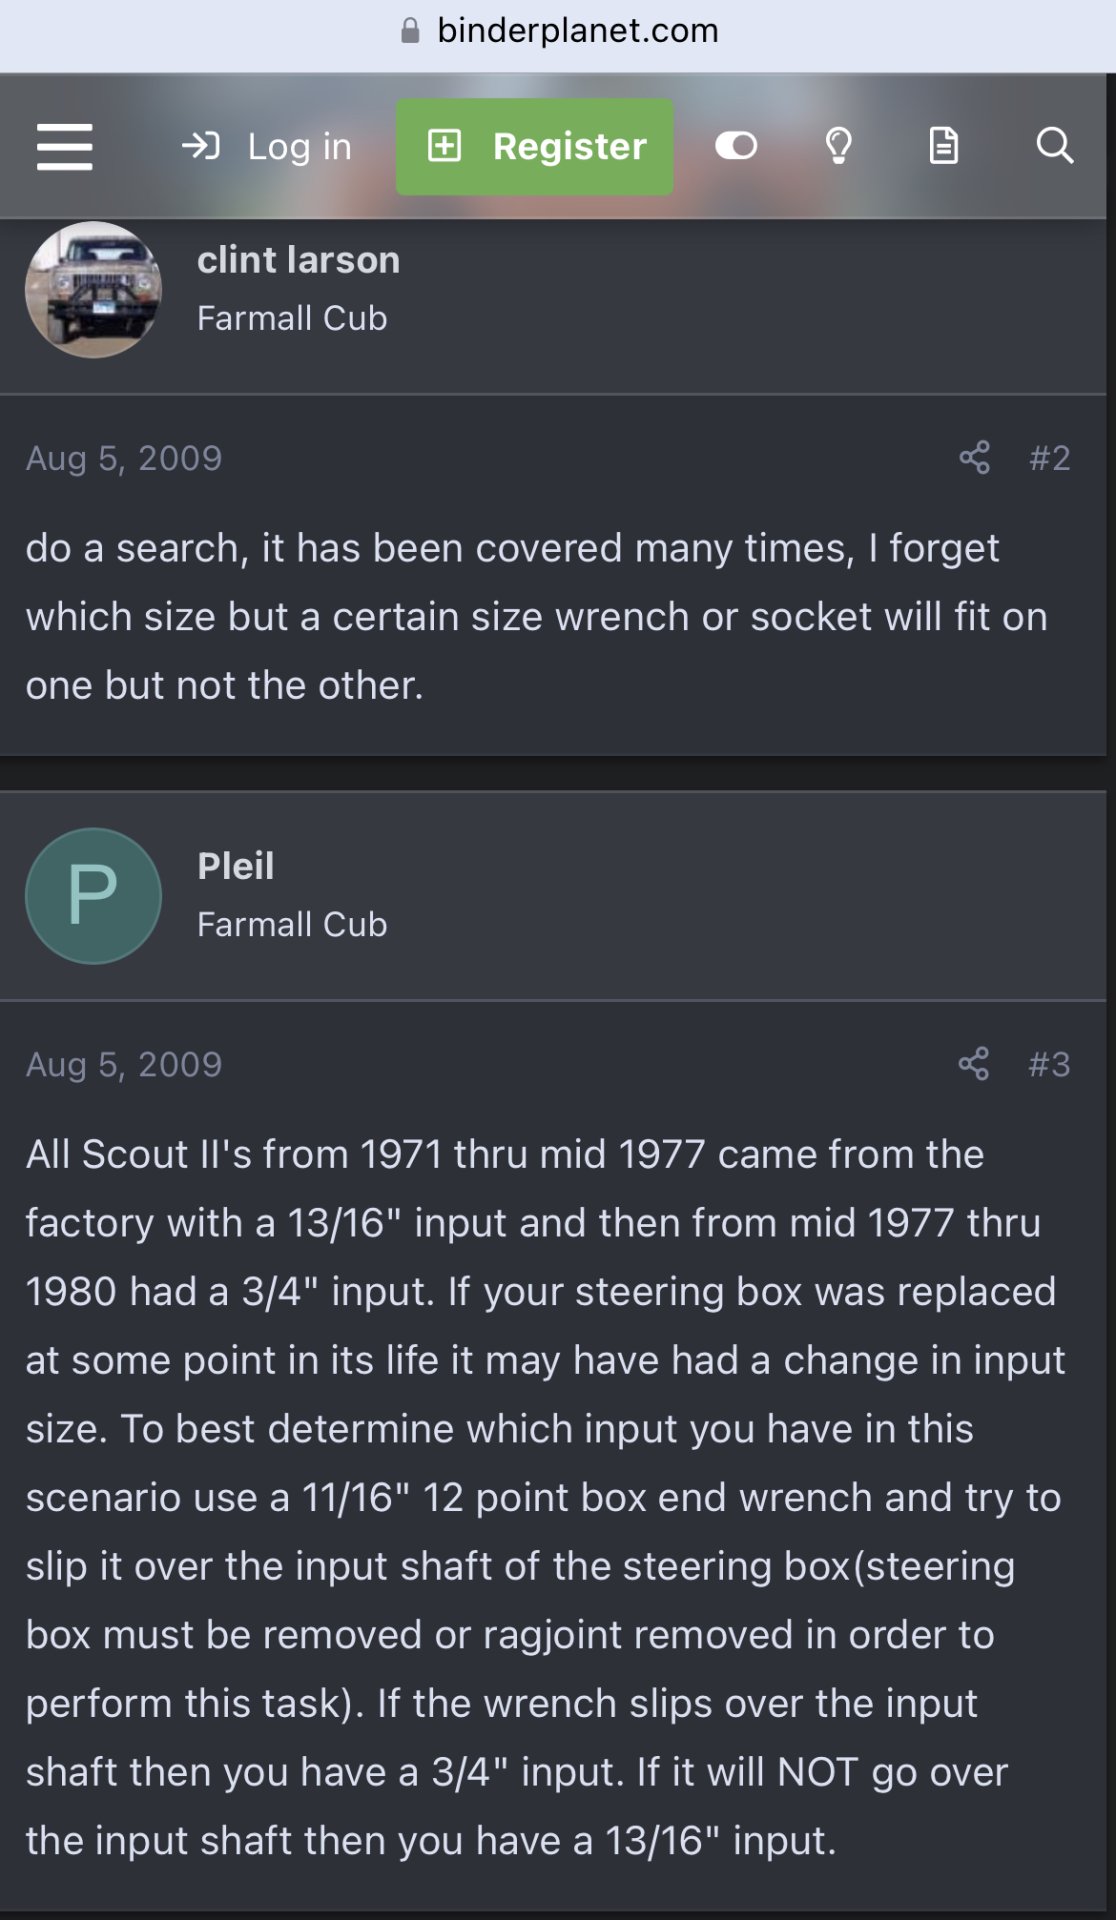Share post #3 via share icon
Image resolution: width=1116 pixels, height=1920 pixels.
[x=974, y=1064]
